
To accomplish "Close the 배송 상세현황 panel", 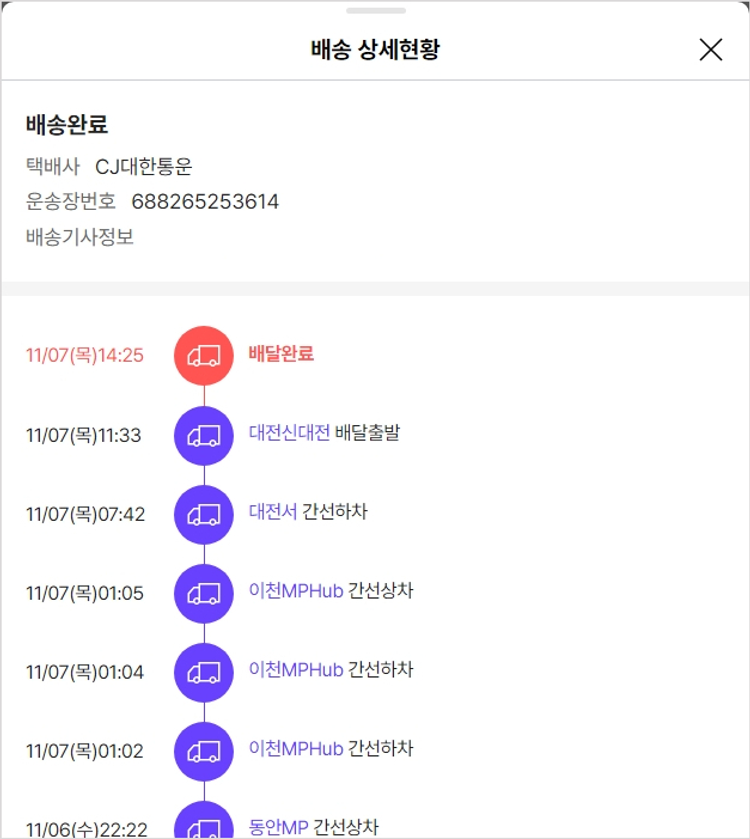I will tap(710, 50).
